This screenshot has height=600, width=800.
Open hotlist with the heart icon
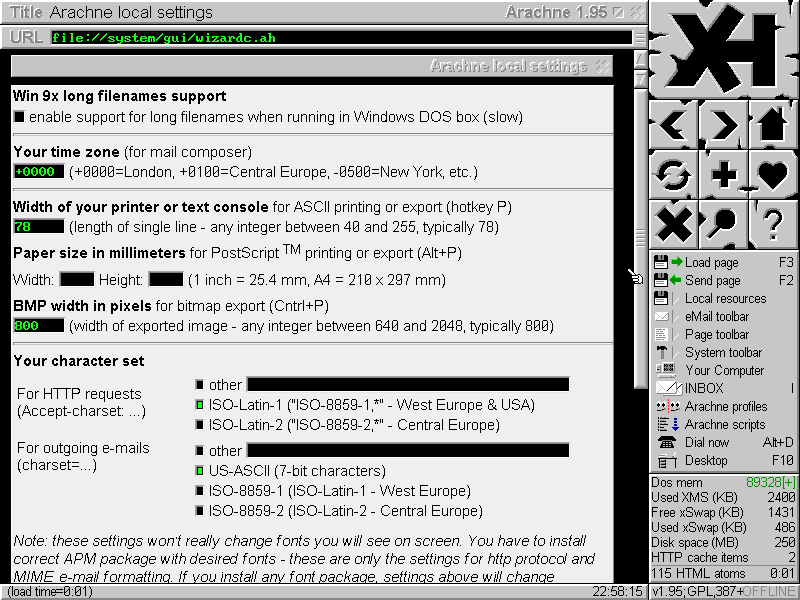[774, 174]
